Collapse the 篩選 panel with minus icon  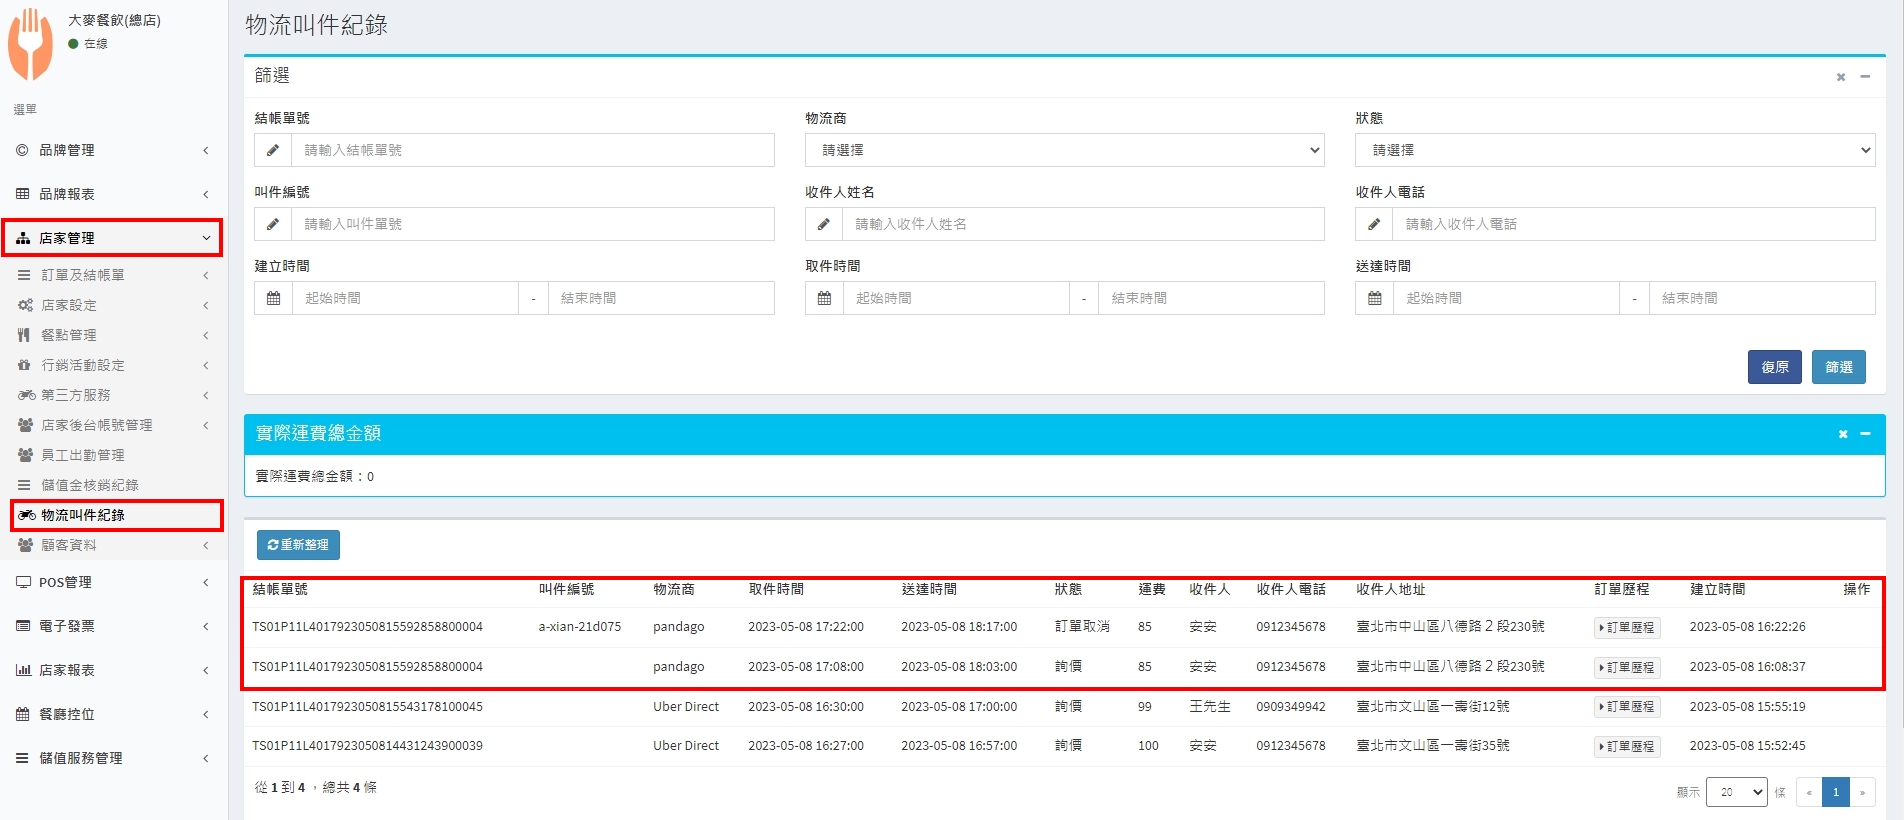click(1865, 77)
